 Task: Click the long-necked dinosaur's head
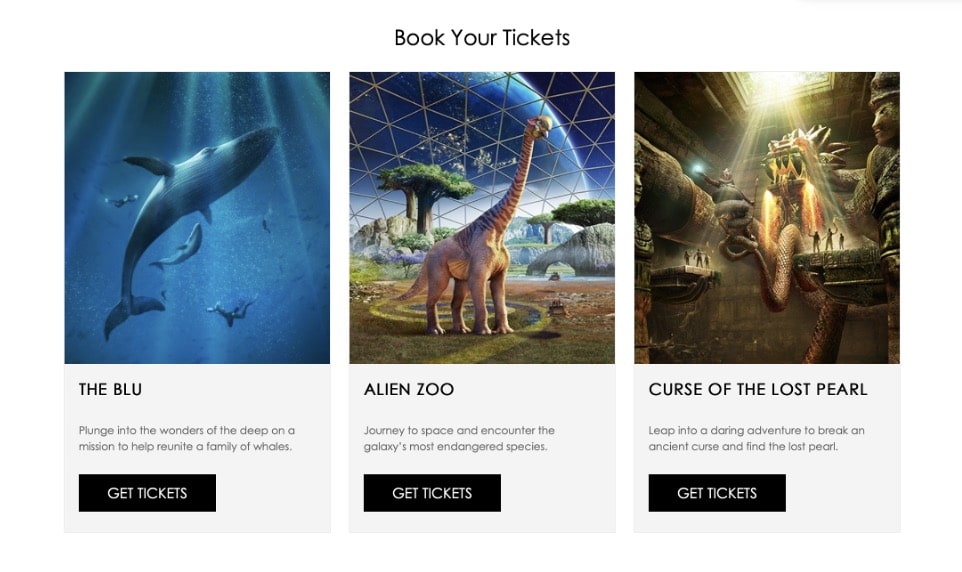pyautogui.click(x=541, y=126)
